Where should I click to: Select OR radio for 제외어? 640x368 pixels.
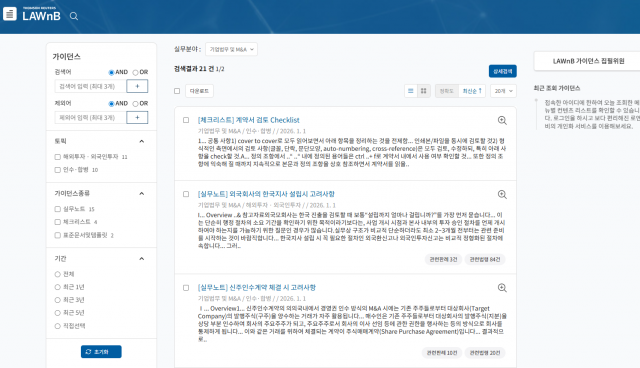pos(135,104)
